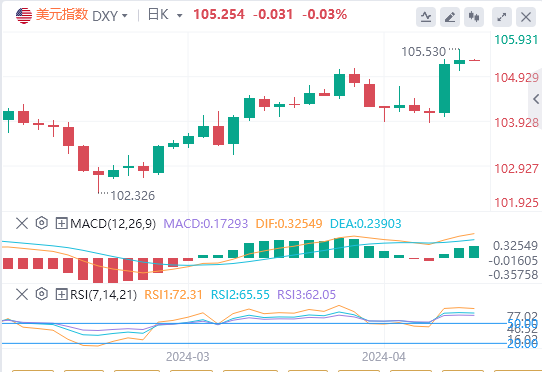Collapse side panel with the left chevron
Screen dimensions: 542x372
[x=536, y=99]
